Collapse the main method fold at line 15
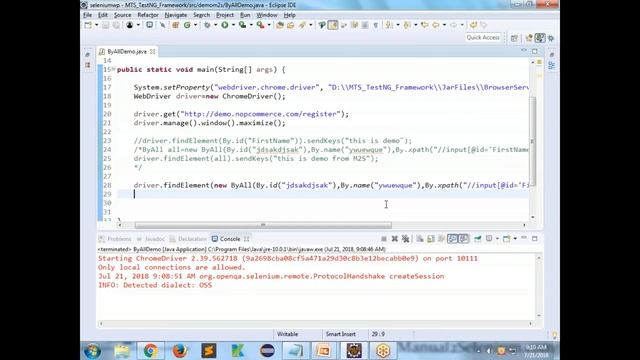Viewport: 640px width, 360px height. tap(113, 68)
